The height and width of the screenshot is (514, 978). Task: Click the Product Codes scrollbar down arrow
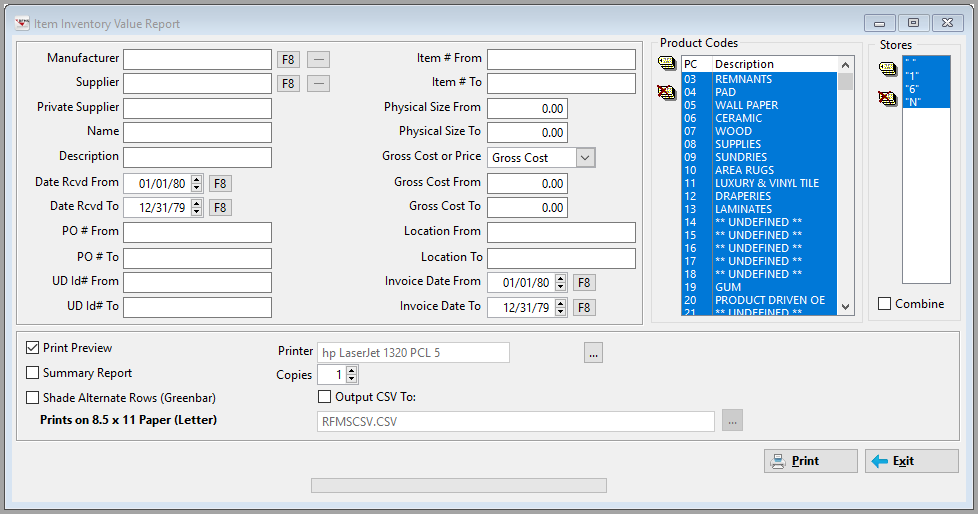[845, 307]
